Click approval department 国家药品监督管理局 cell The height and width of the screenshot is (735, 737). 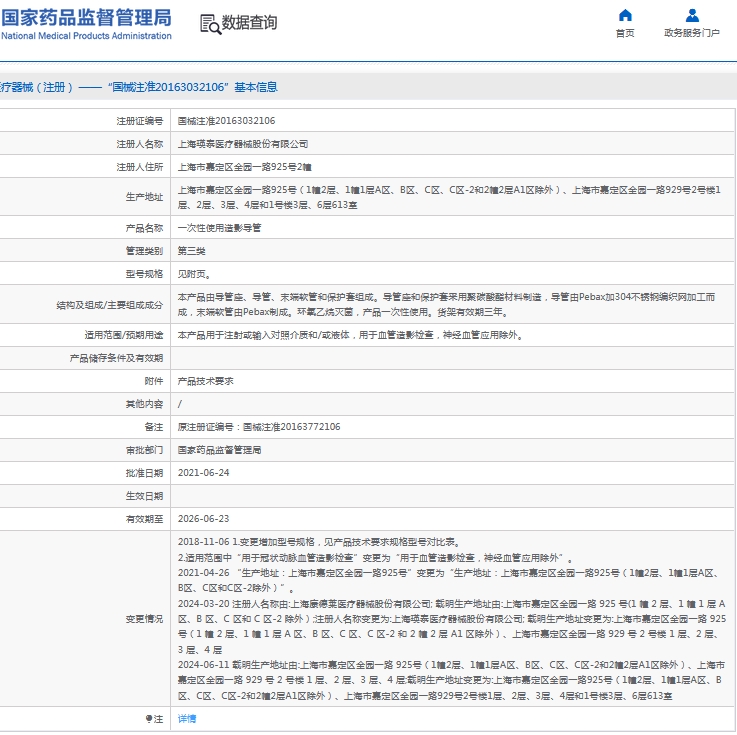tap(219, 450)
